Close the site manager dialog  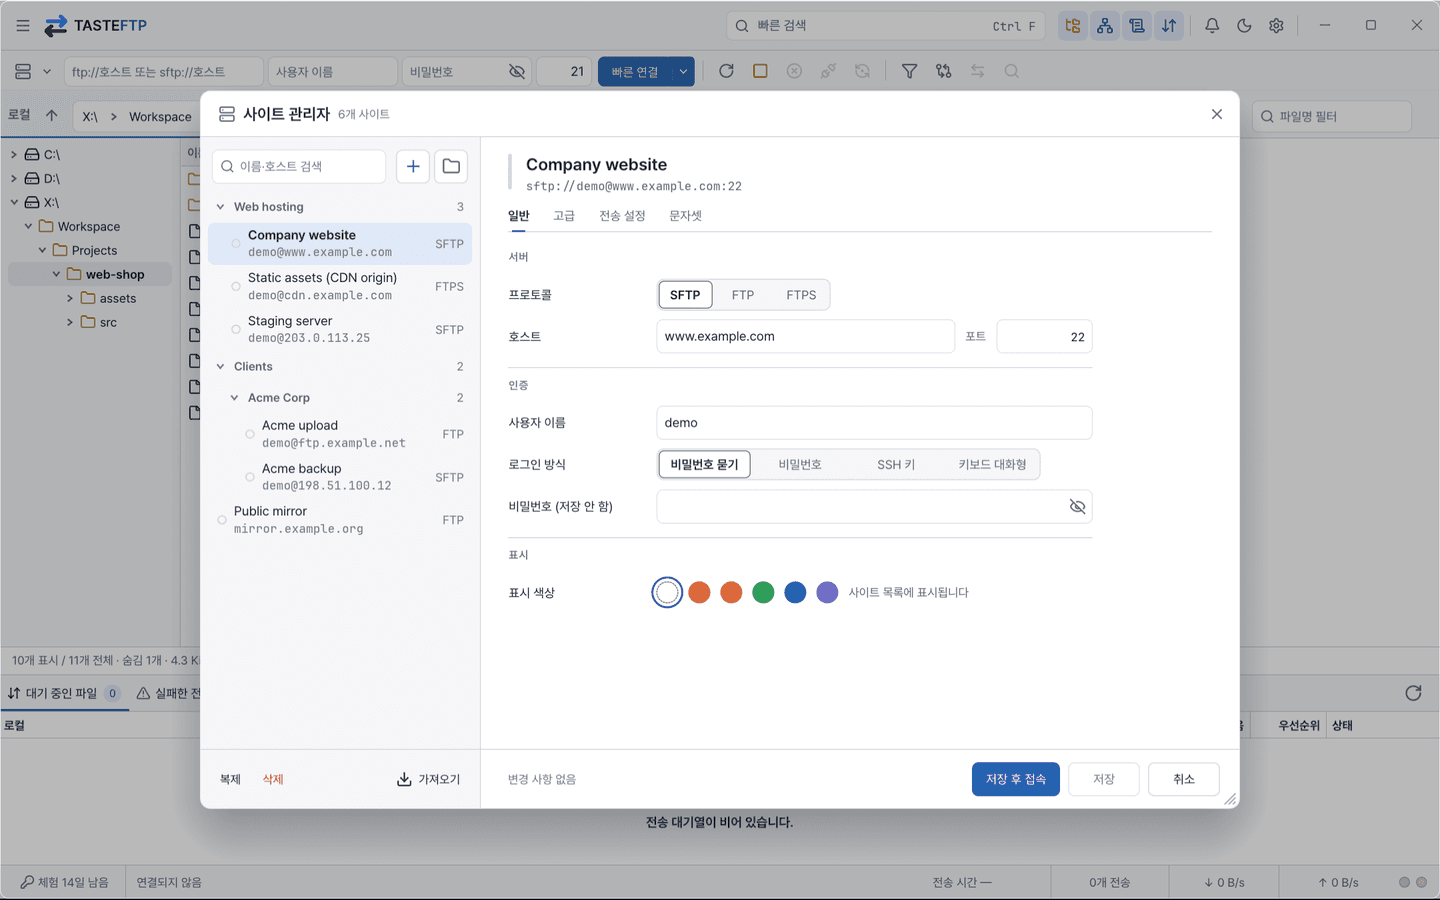(x=1217, y=114)
